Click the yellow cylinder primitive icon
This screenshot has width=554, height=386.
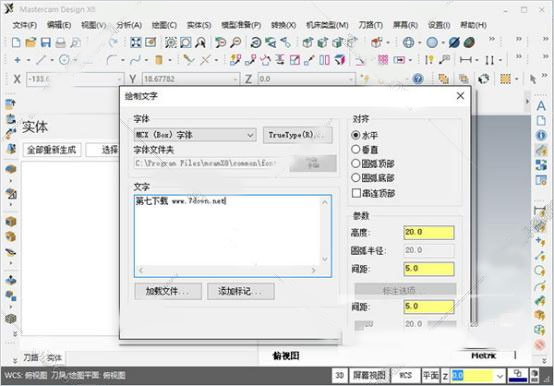tap(159, 60)
